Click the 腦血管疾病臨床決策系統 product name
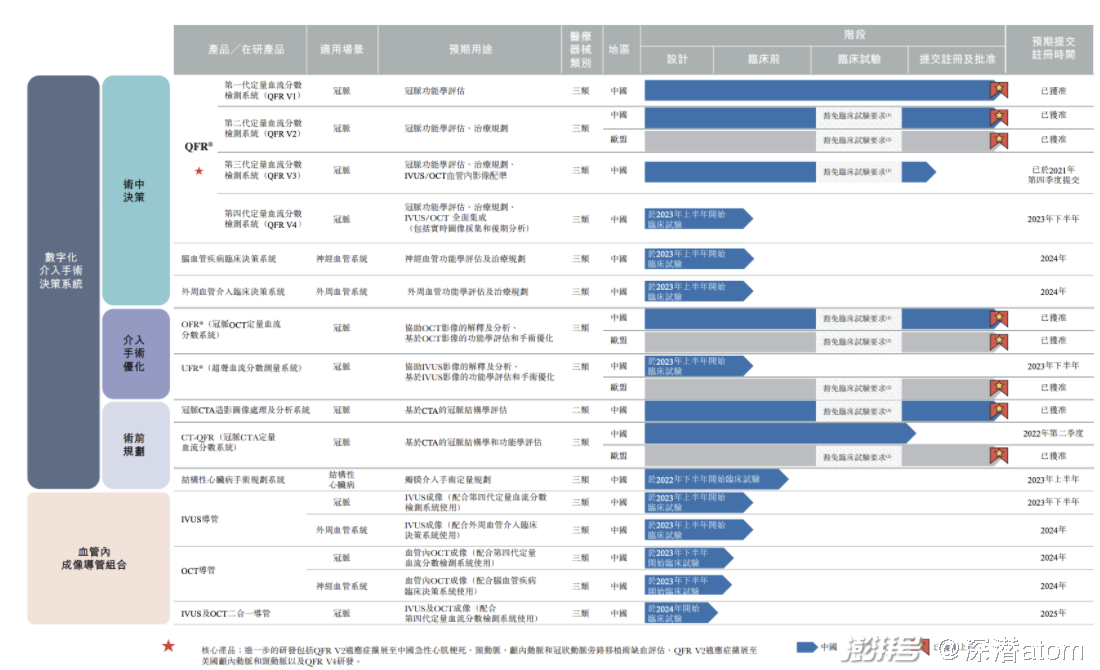 click(x=229, y=259)
